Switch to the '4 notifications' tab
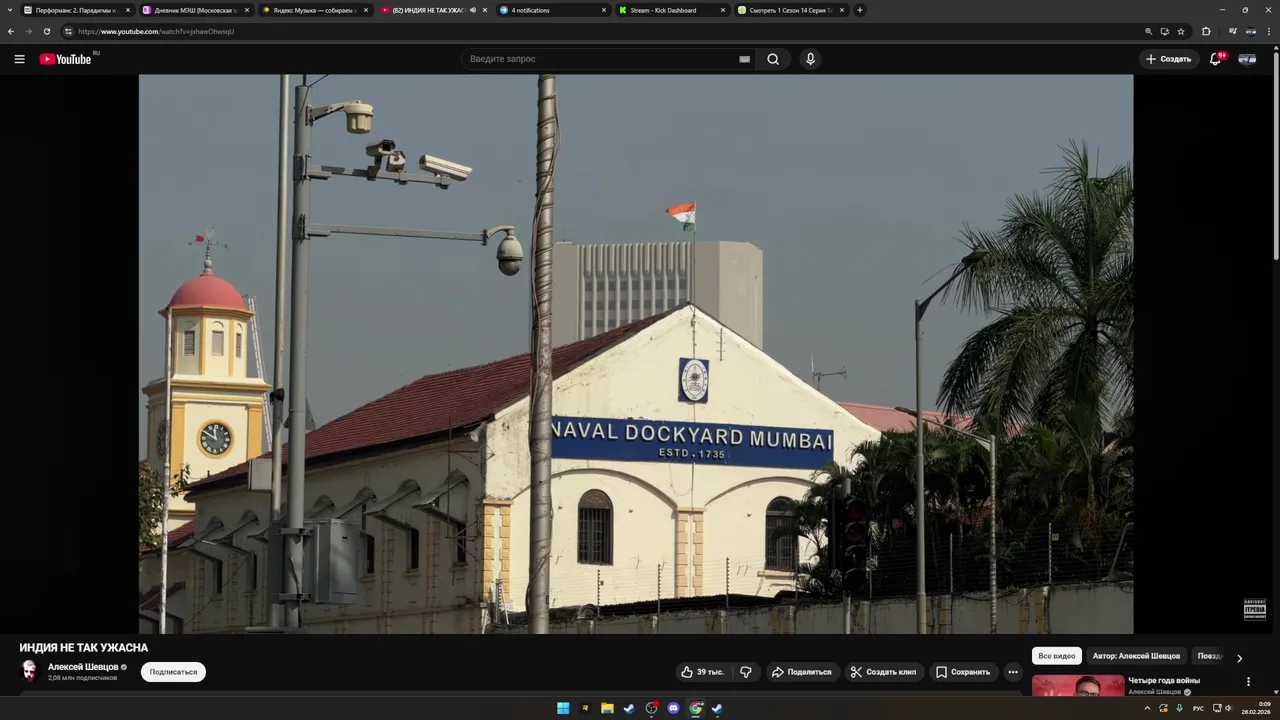Screen dimensions: 1280x720 pos(552,10)
